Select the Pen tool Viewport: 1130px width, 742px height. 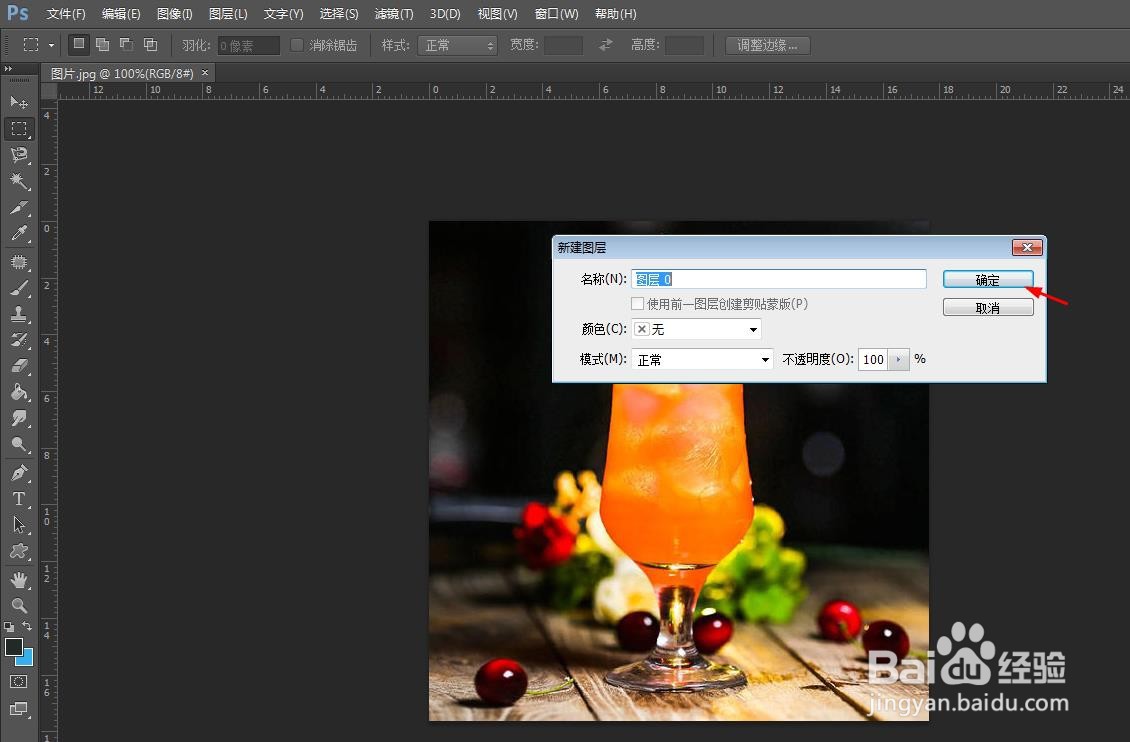[19, 473]
